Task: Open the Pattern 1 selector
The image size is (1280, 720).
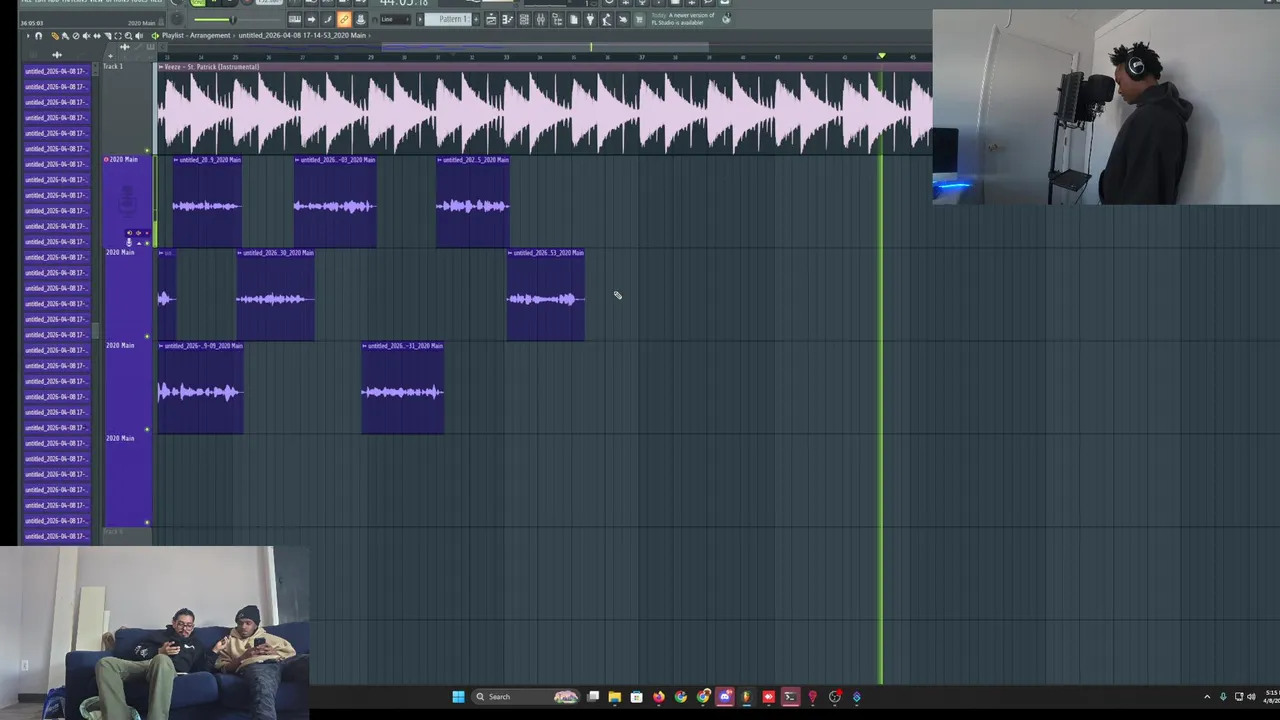Action: pos(447,19)
